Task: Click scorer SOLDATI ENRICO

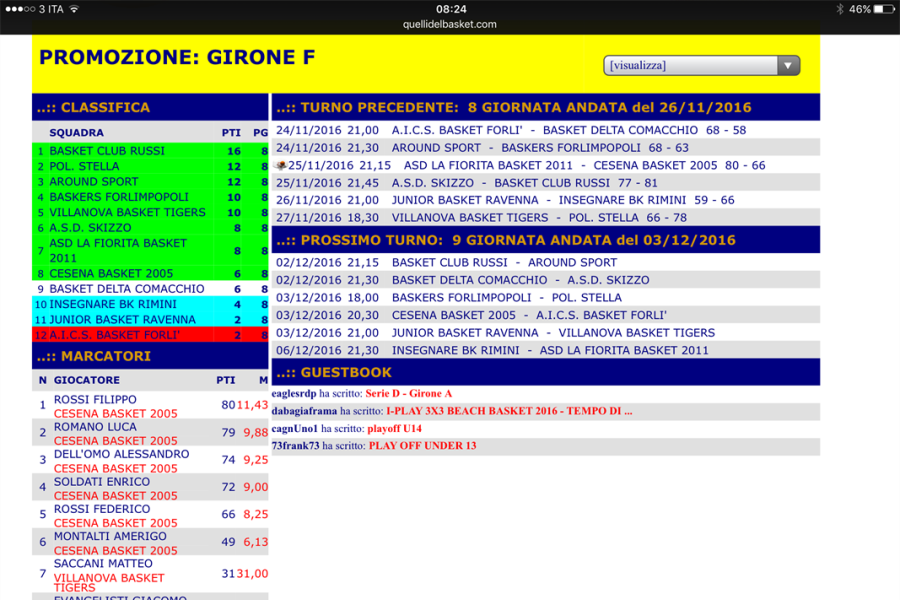Action: pos(102,481)
